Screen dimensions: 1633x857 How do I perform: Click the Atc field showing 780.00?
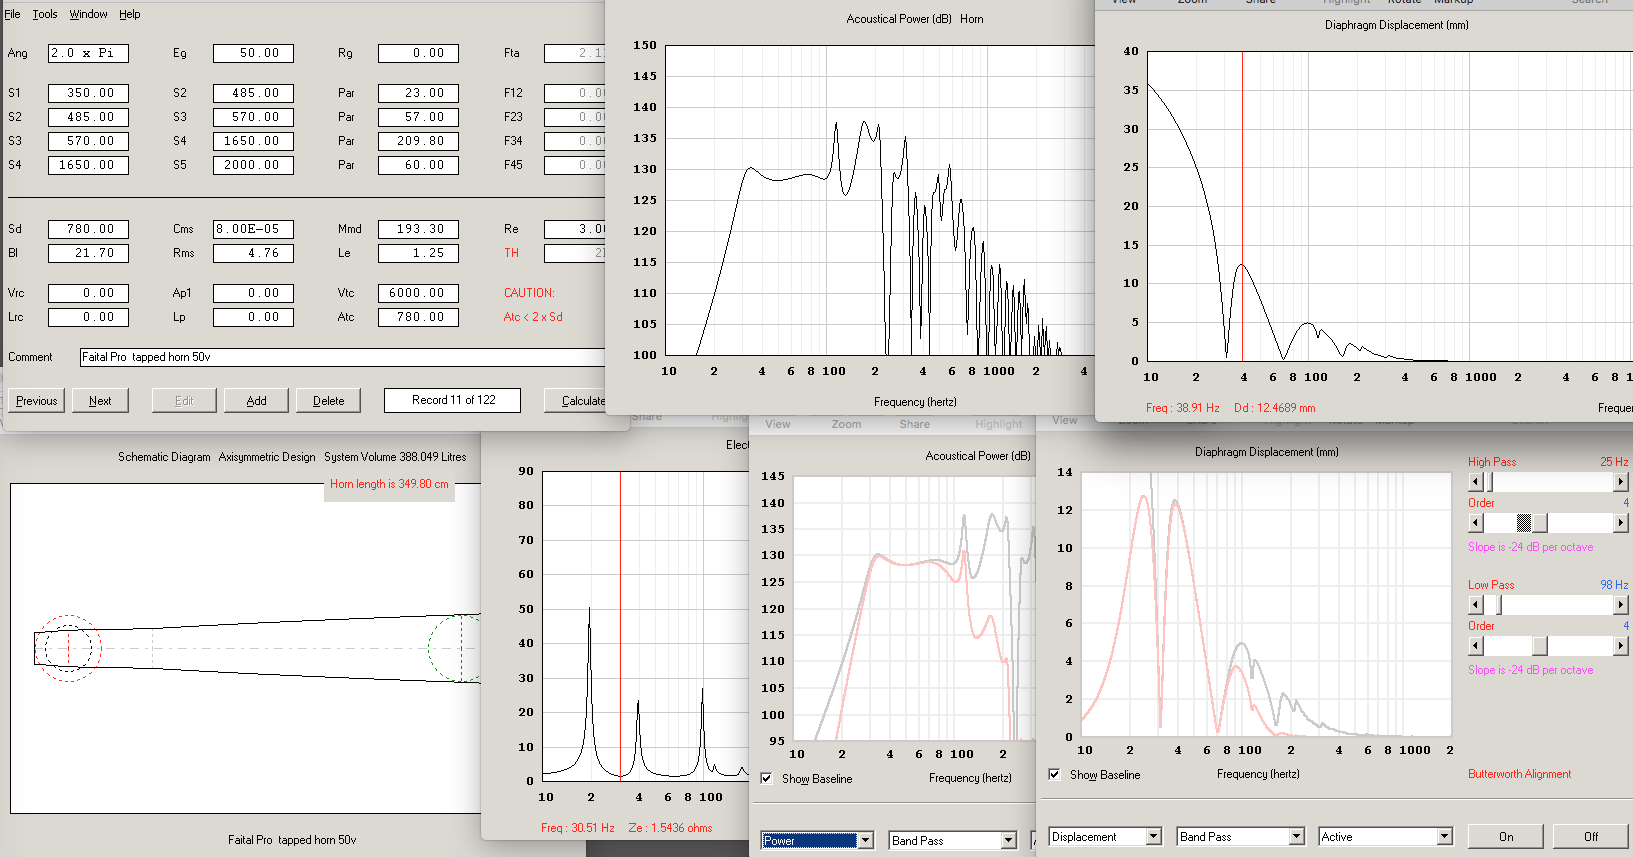click(418, 317)
